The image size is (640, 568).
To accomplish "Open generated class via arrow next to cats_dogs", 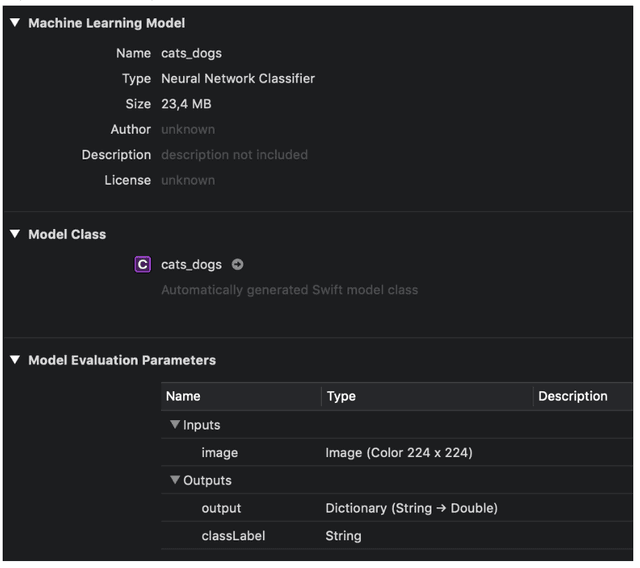I will (x=237, y=265).
